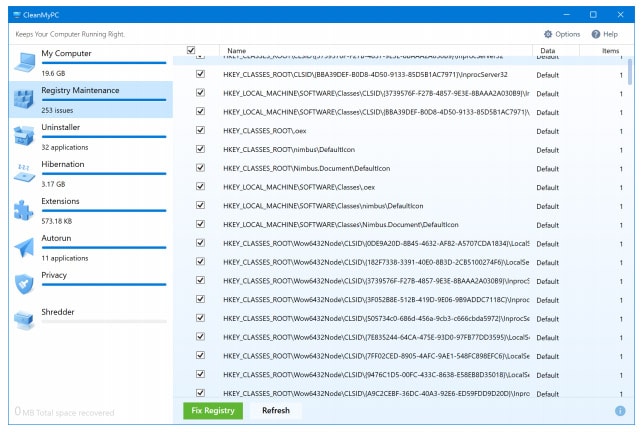This screenshot has height=432, width=642.
Task: Sort by the Name column header
Action: click(x=375, y=50)
